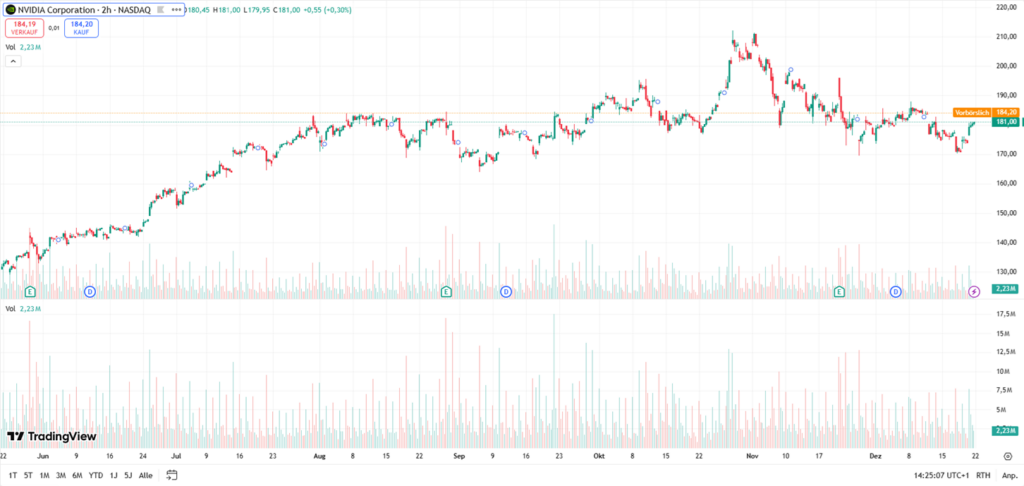
Task: Click the 210,00 price axis label
Action: [x=1006, y=37]
